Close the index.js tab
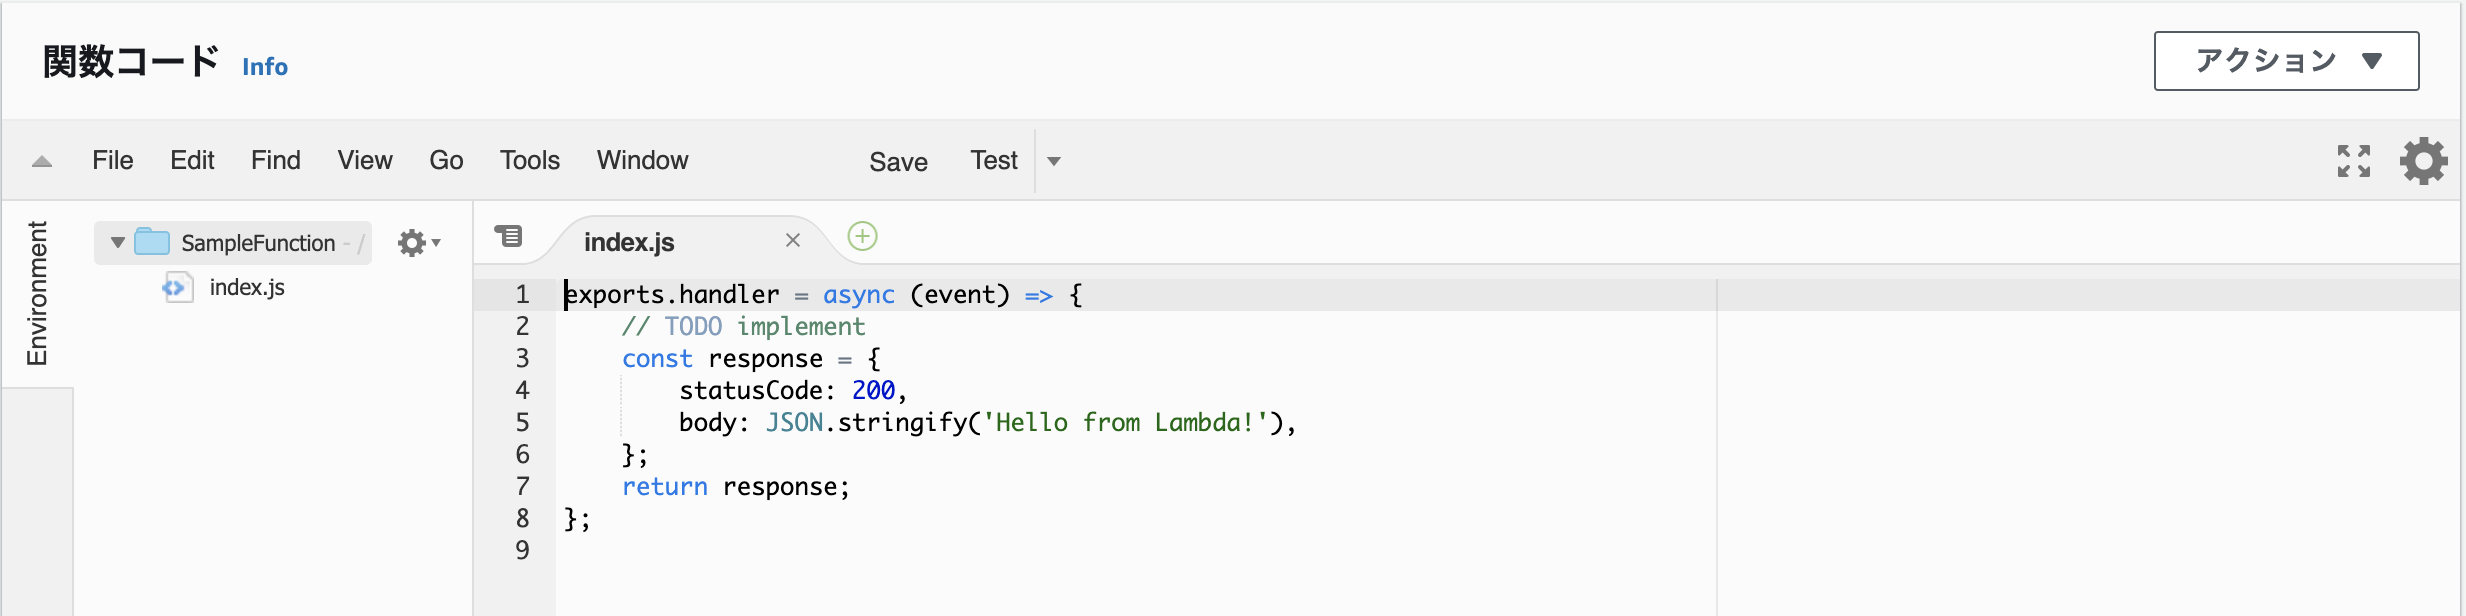This screenshot has height=616, width=2466. click(x=793, y=240)
